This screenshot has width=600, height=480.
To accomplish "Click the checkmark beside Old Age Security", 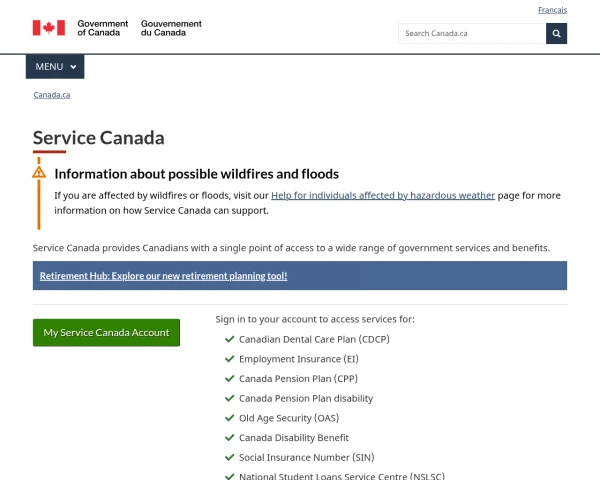I will (229, 418).
